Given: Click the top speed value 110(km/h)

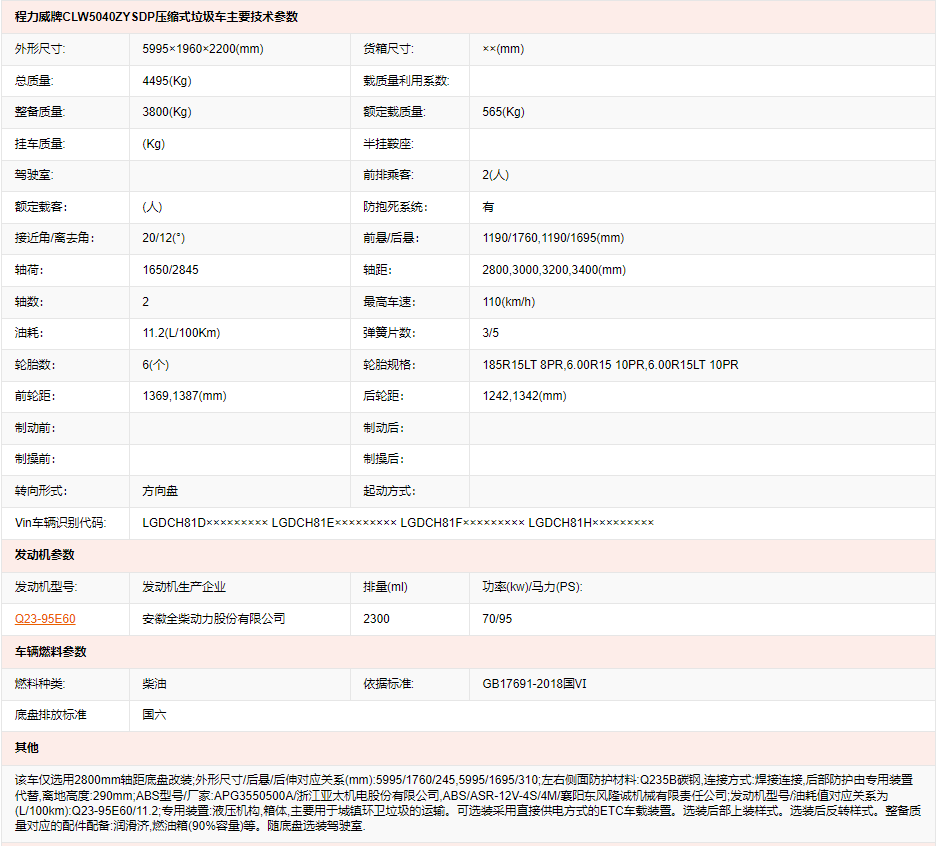Looking at the screenshot, I should [x=509, y=302].
